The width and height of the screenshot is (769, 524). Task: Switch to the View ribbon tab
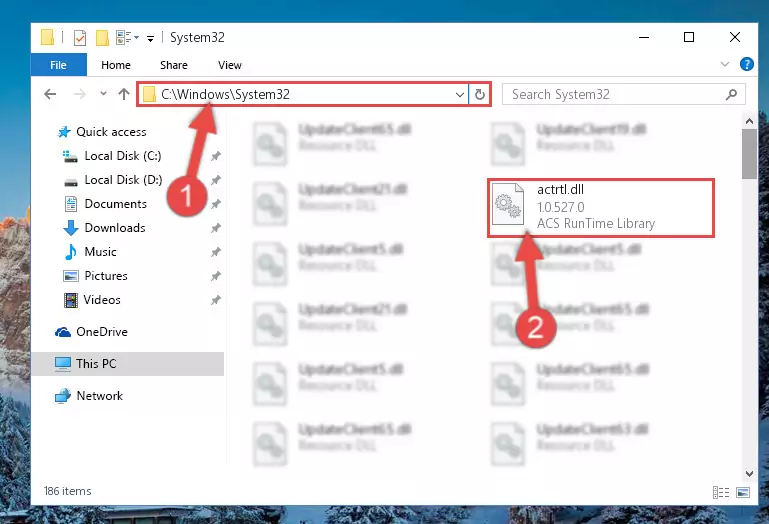230,65
